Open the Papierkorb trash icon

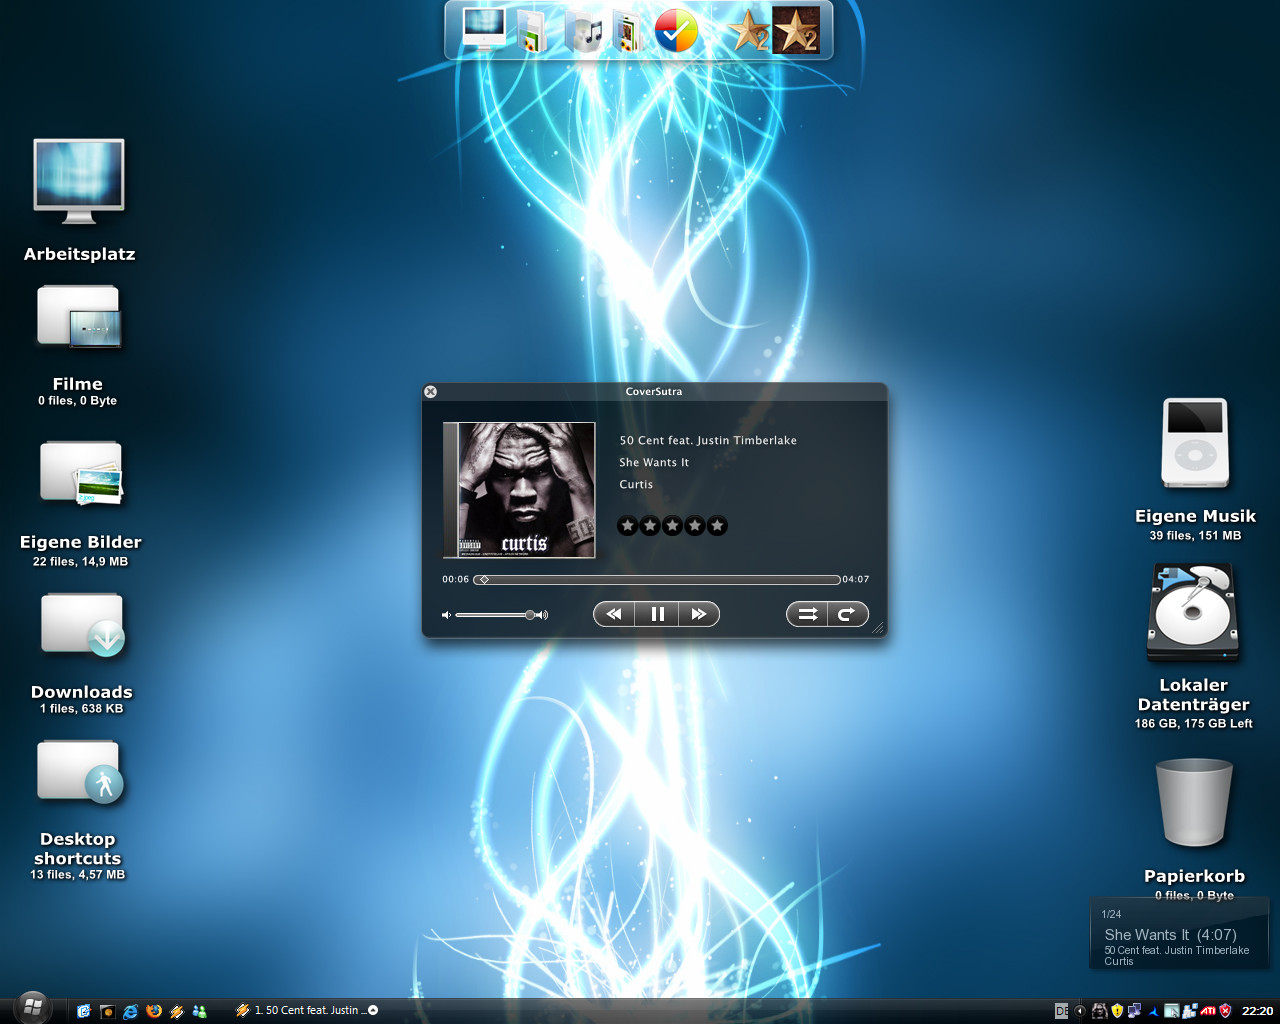pos(1194,803)
